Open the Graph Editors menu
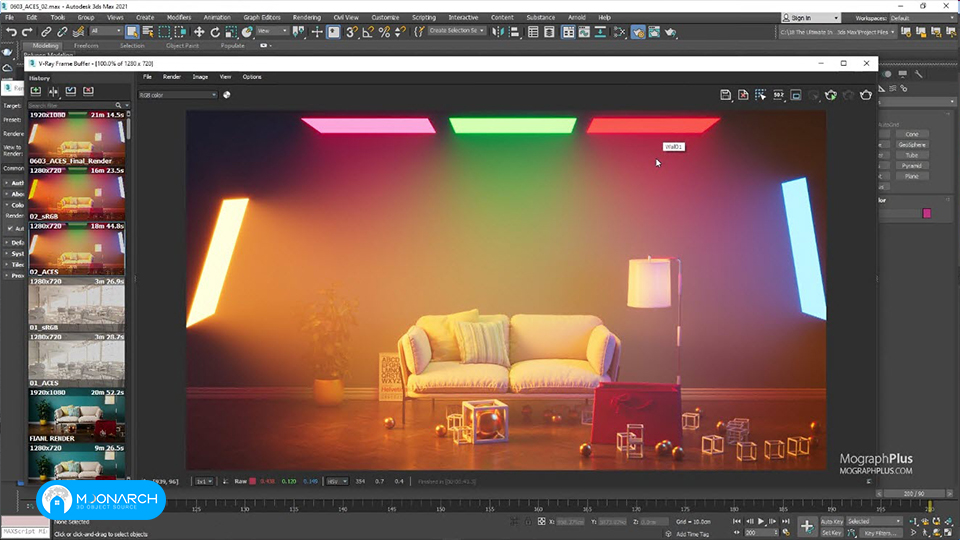This screenshot has width=960, height=540. [261, 18]
